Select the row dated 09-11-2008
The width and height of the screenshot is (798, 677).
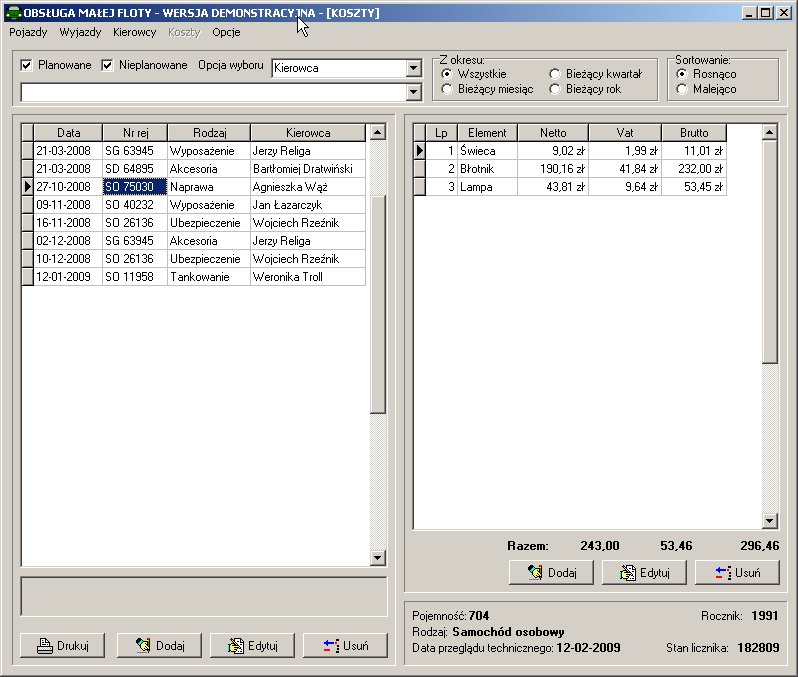(193, 205)
